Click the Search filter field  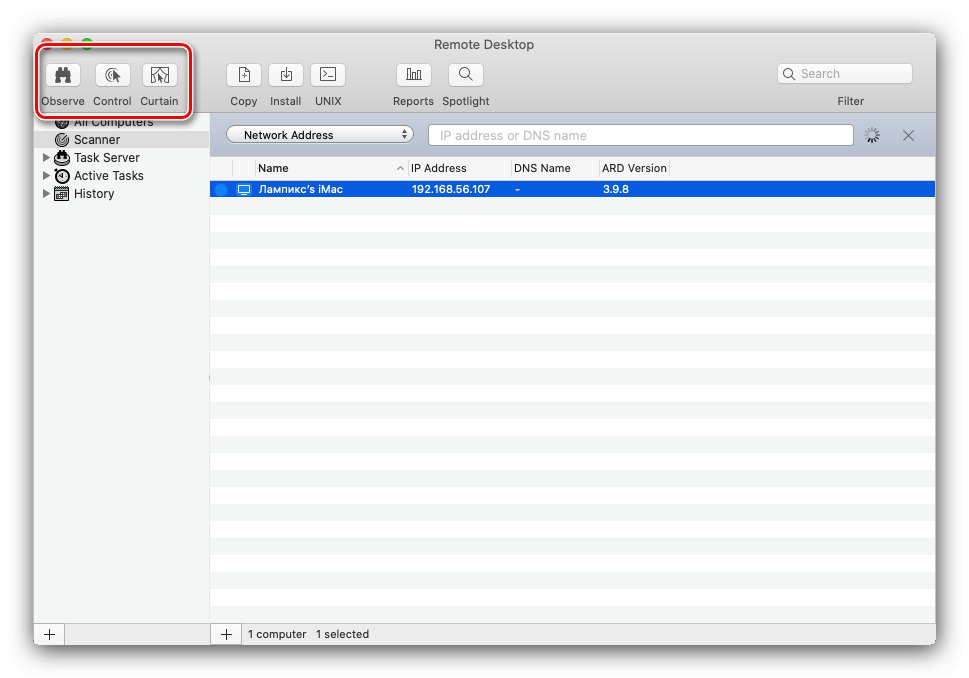click(845, 74)
